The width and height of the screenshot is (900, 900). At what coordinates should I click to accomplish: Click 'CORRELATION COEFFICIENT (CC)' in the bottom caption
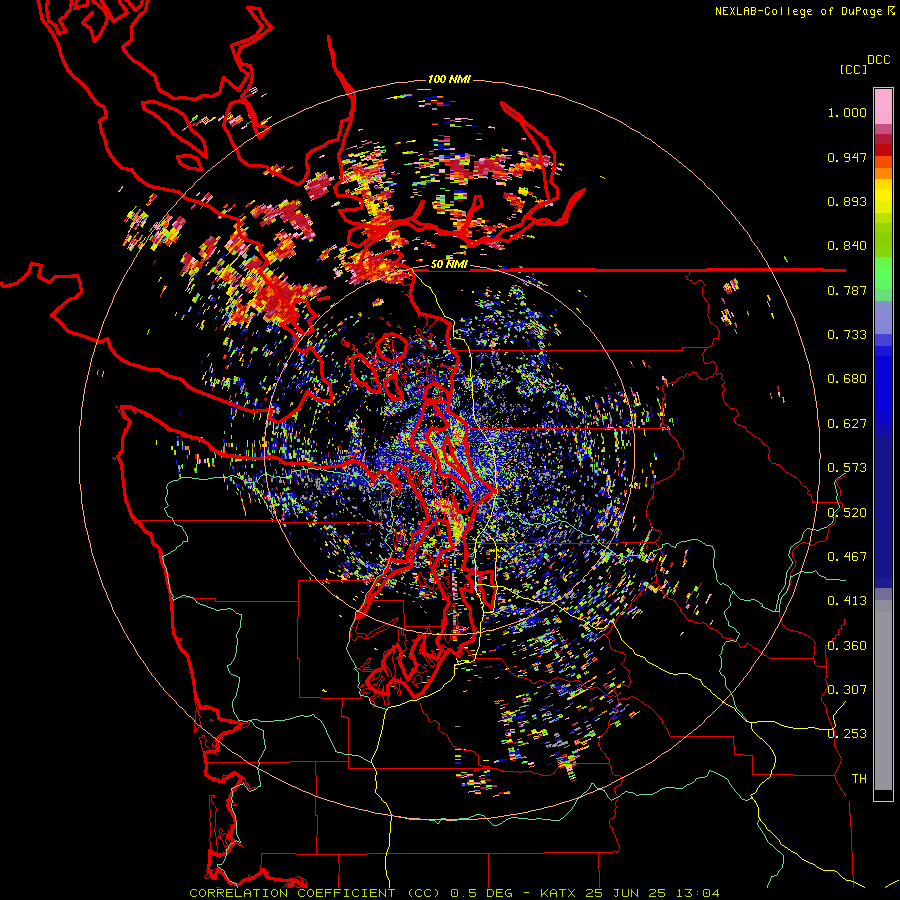(x=315, y=893)
